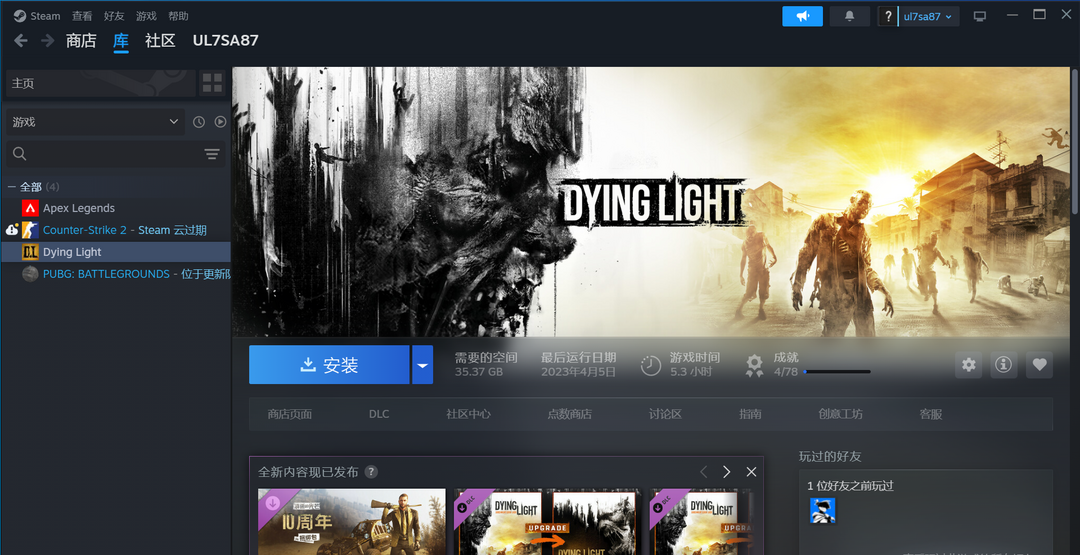The image size is (1080, 555).
Task: Open the 好友 menu
Action: click(x=114, y=16)
